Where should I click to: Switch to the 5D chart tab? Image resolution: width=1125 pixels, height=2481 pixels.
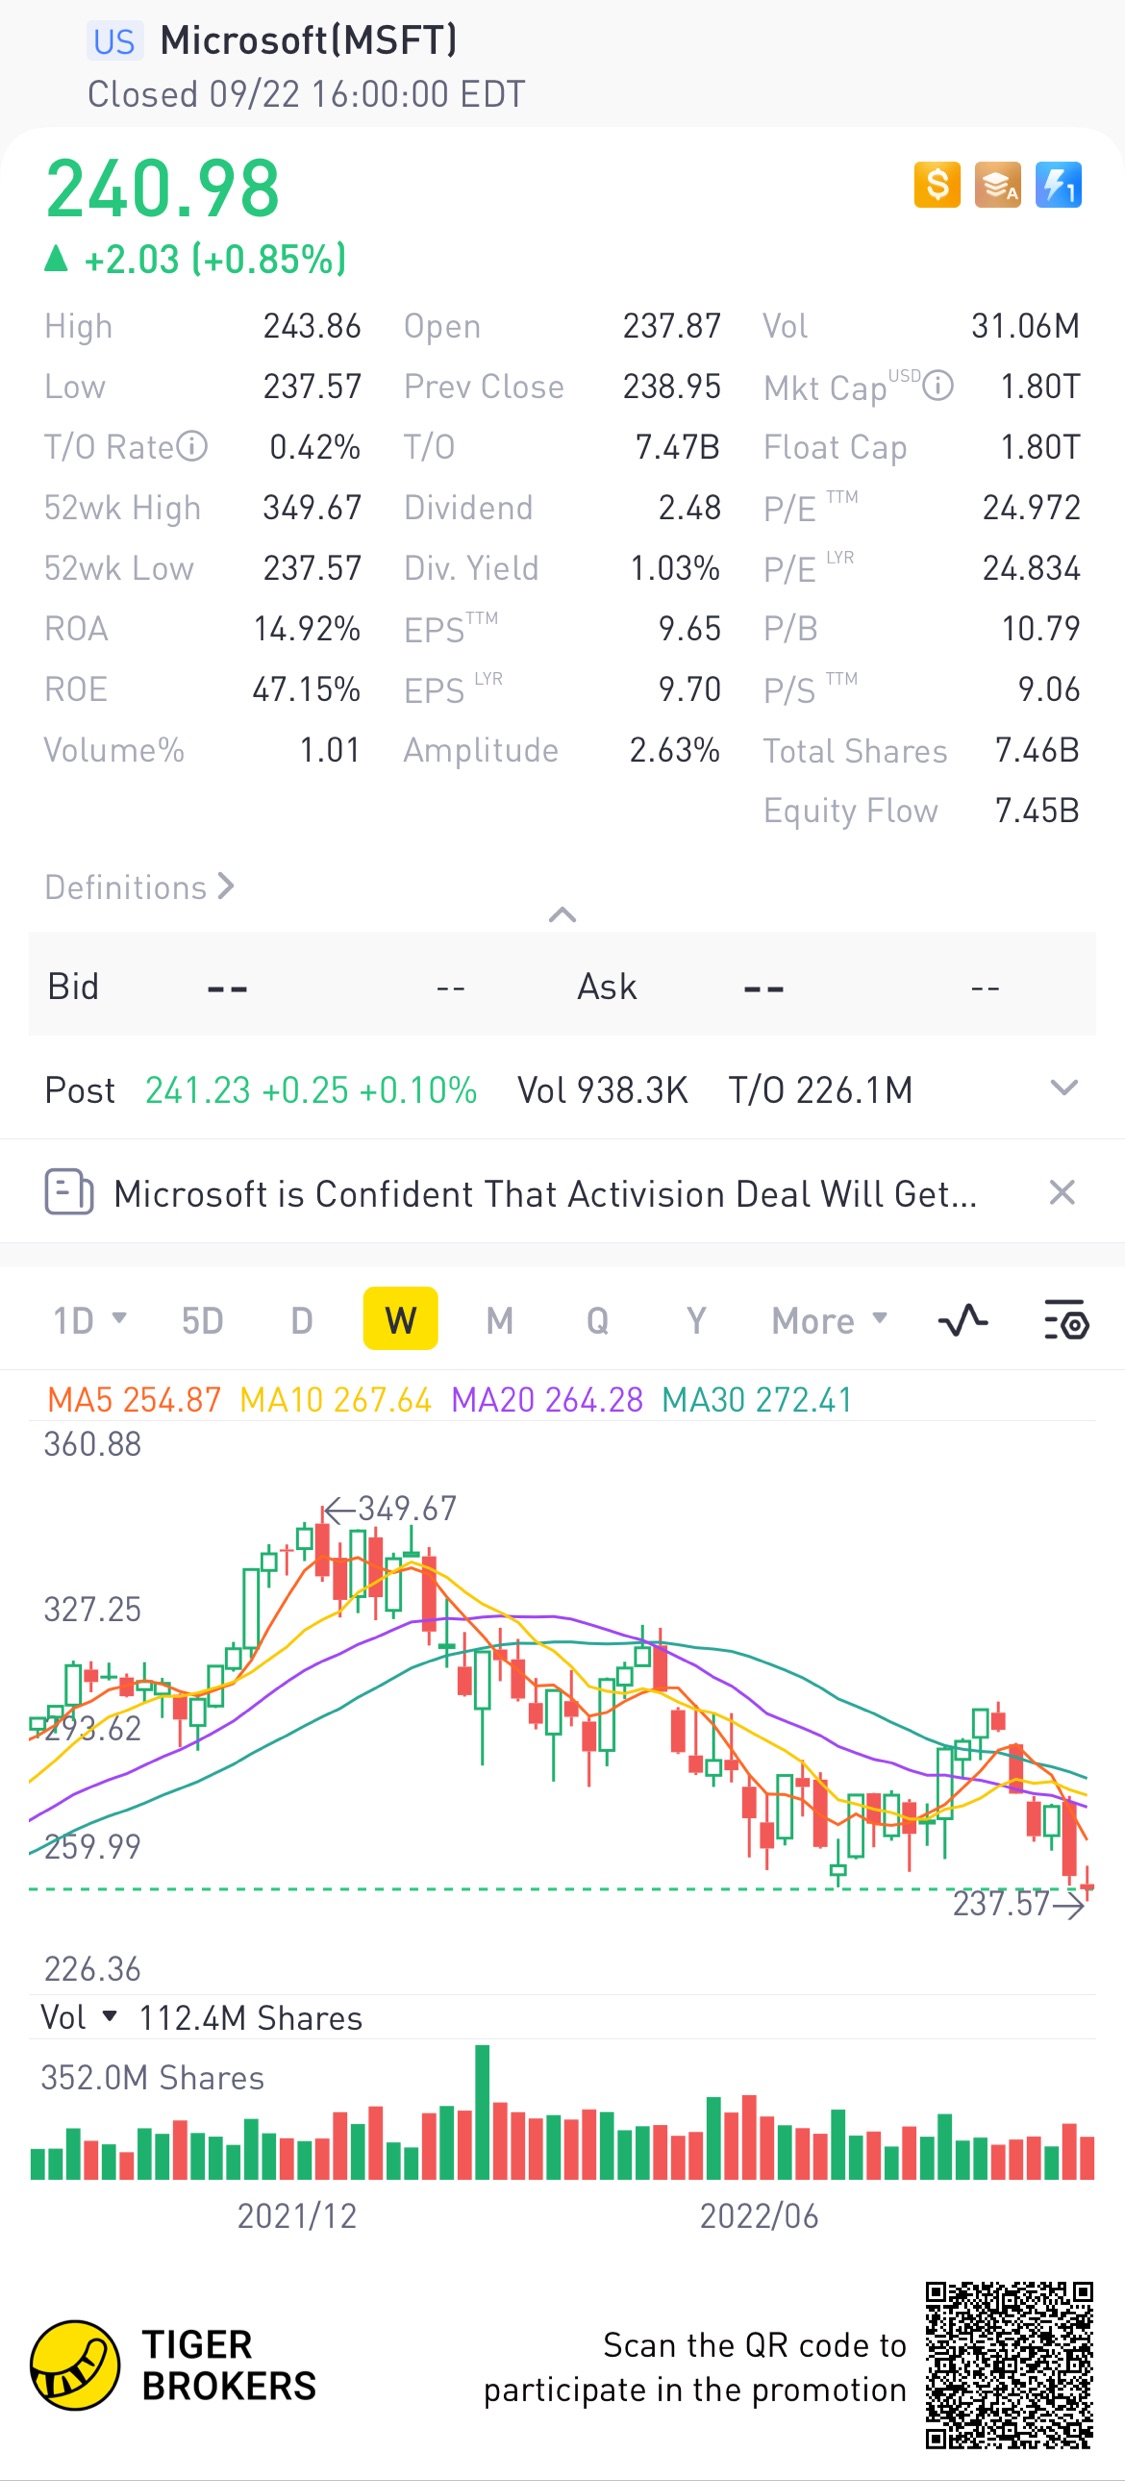coord(202,1320)
